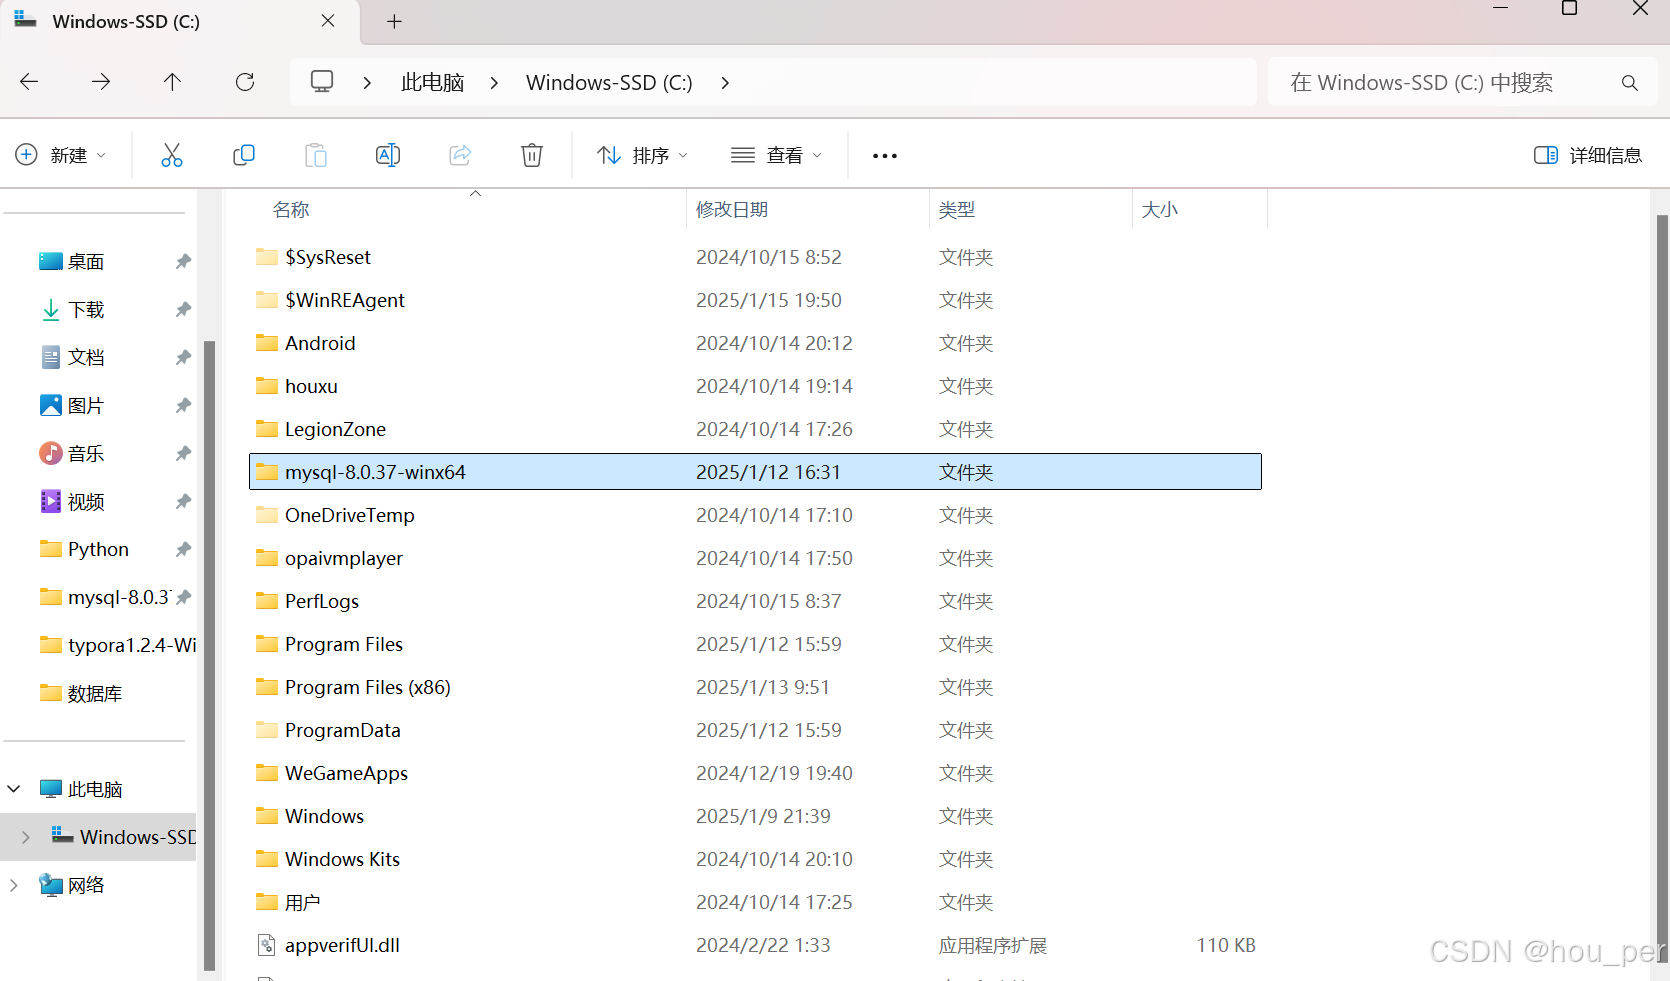The image size is (1670, 981).
Task: Click the 查看更多 ellipsis button
Action: click(884, 155)
